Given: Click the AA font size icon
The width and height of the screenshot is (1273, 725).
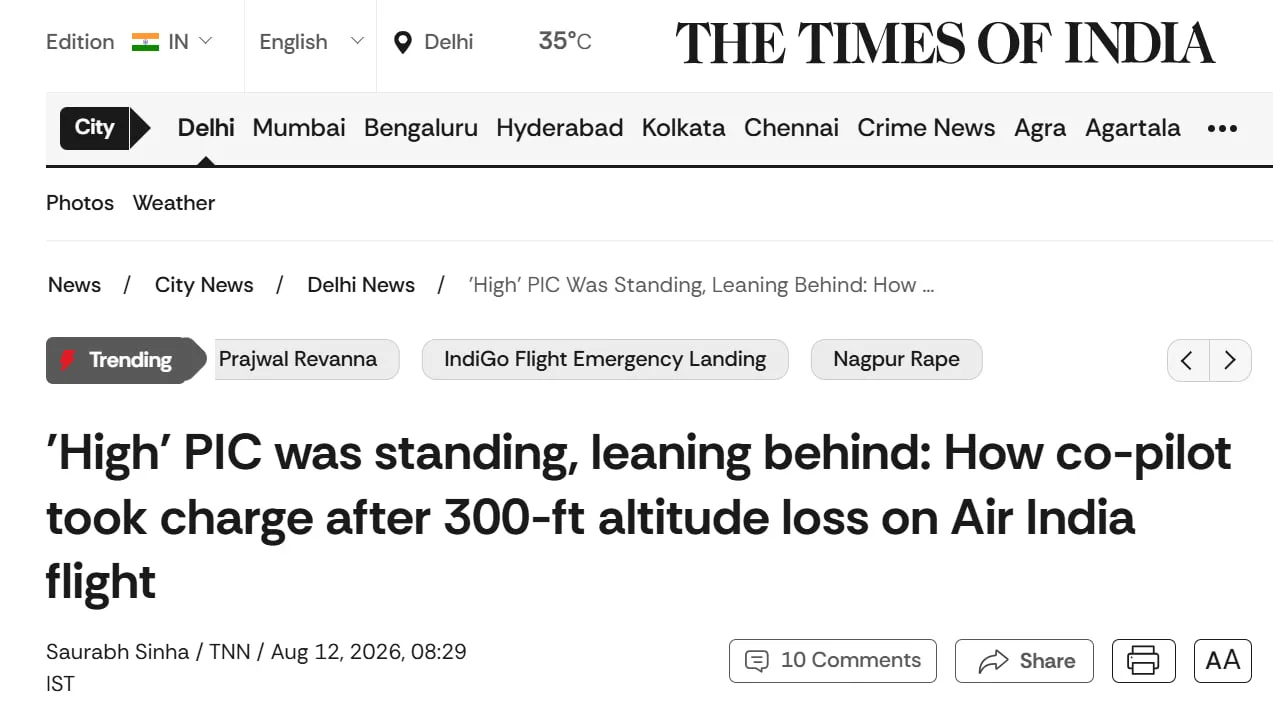Looking at the screenshot, I should pyautogui.click(x=1222, y=661).
